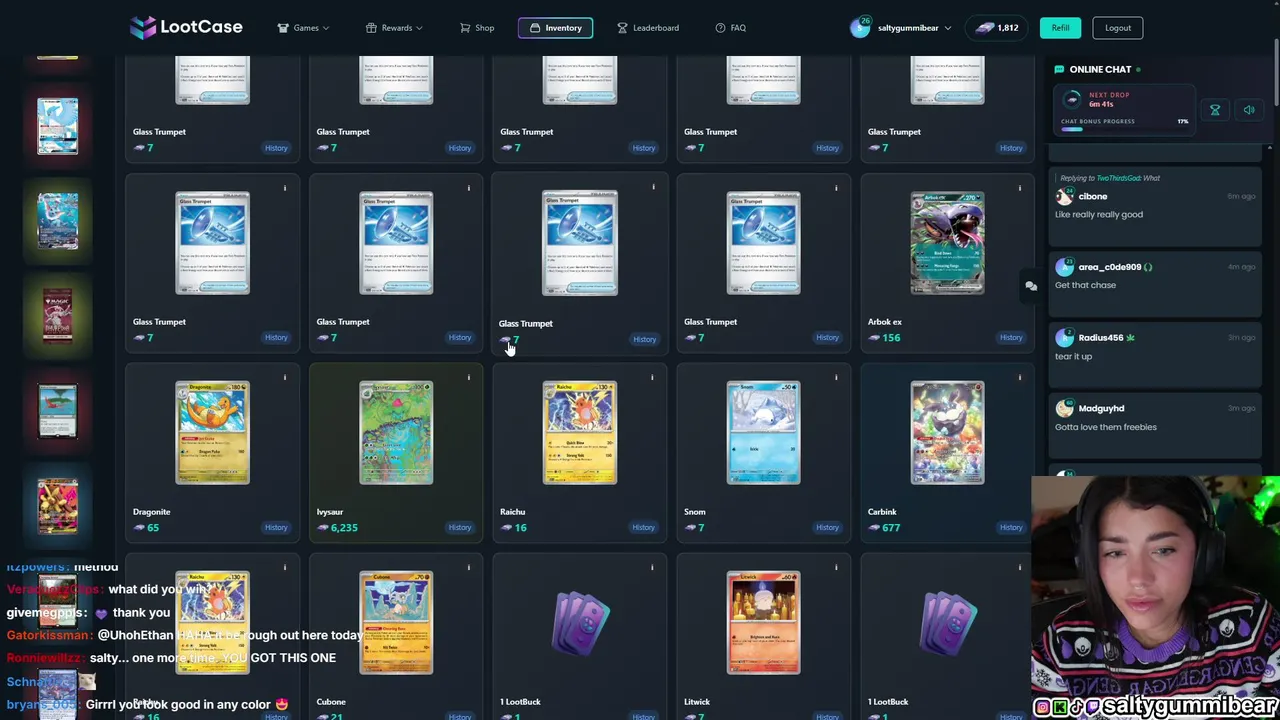The image size is (1280, 720).
Task: Click cibone's chat avatar
Action: (1064, 197)
